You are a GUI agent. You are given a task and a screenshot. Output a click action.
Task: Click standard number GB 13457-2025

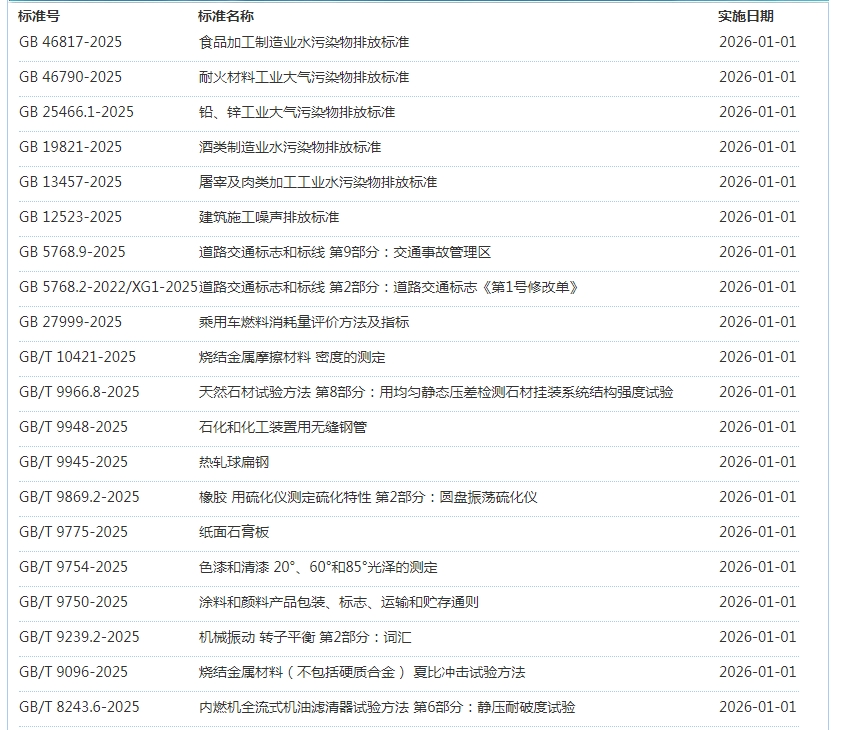click(x=70, y=182)
